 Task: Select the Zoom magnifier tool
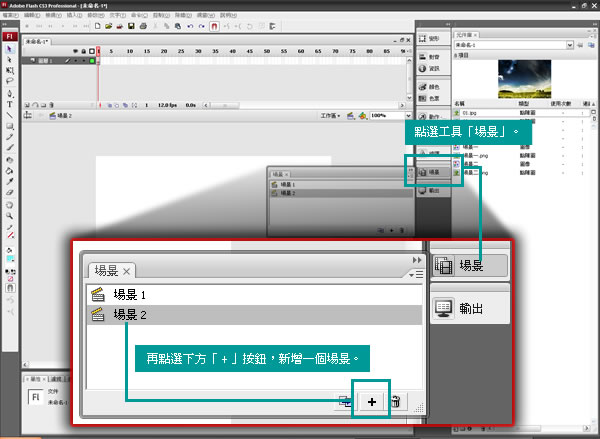[x=10, y=216]
